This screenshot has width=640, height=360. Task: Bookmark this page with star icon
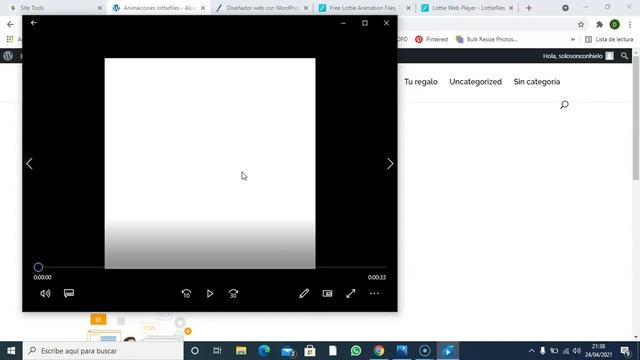[581, 24]
